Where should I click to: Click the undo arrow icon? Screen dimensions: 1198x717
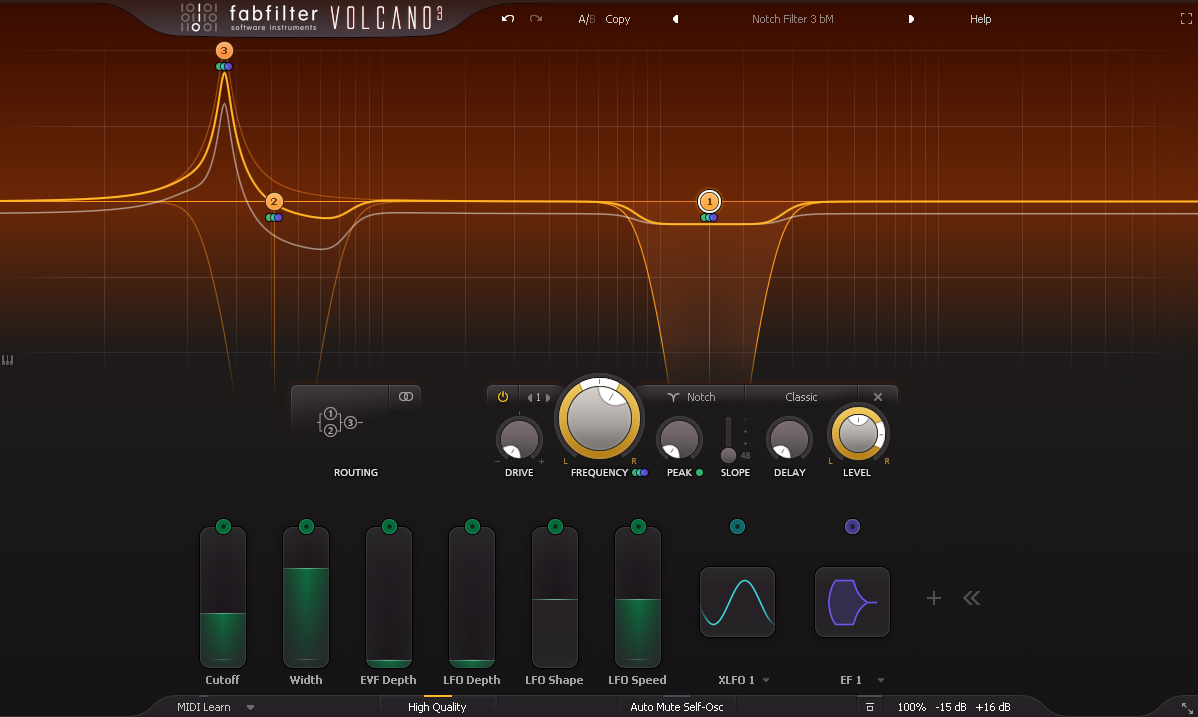[x=507, y=18]
